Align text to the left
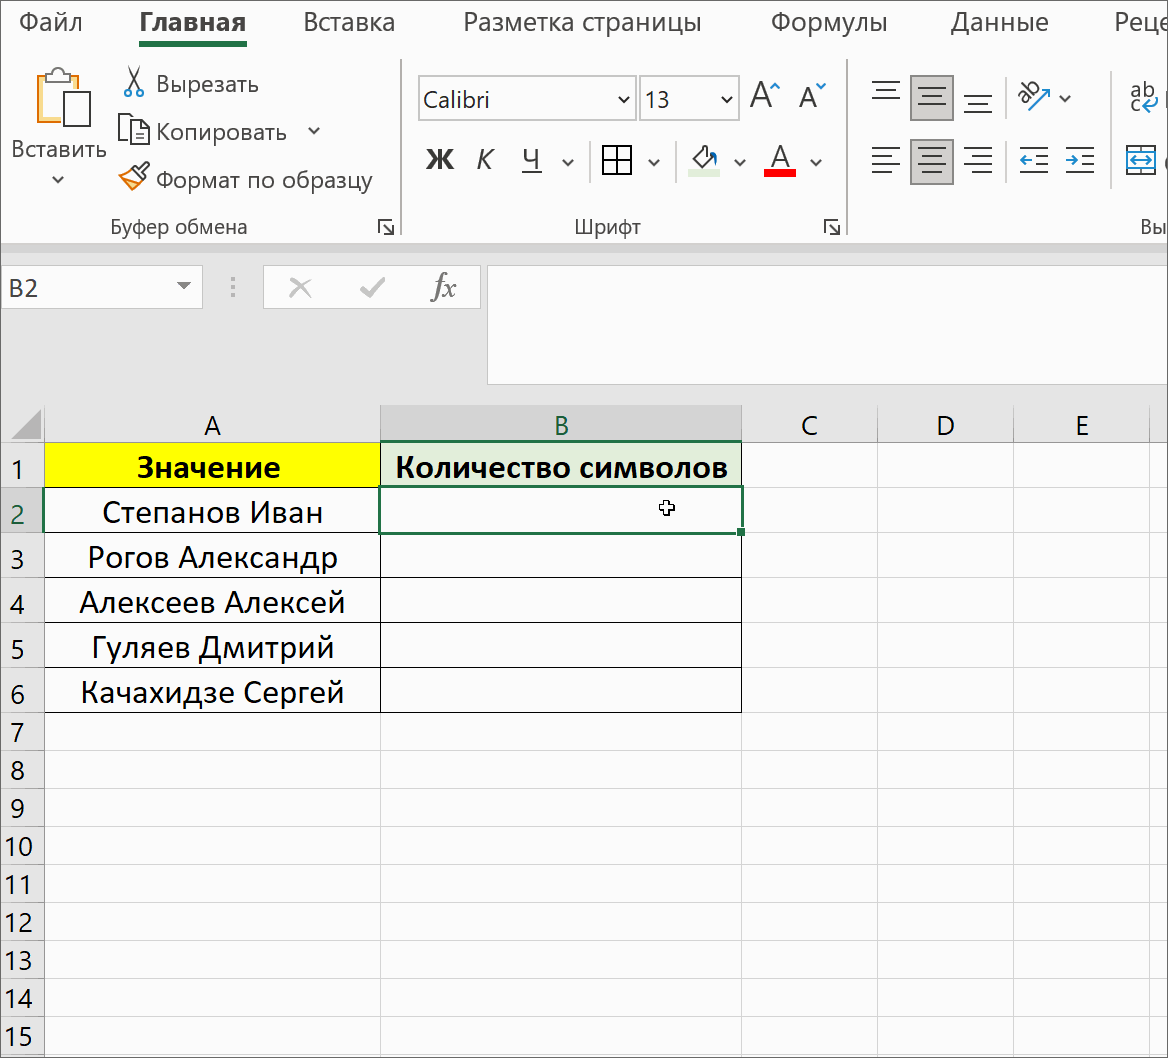Viewport: 1168px width, 1058px height. [x=886, y=161]
